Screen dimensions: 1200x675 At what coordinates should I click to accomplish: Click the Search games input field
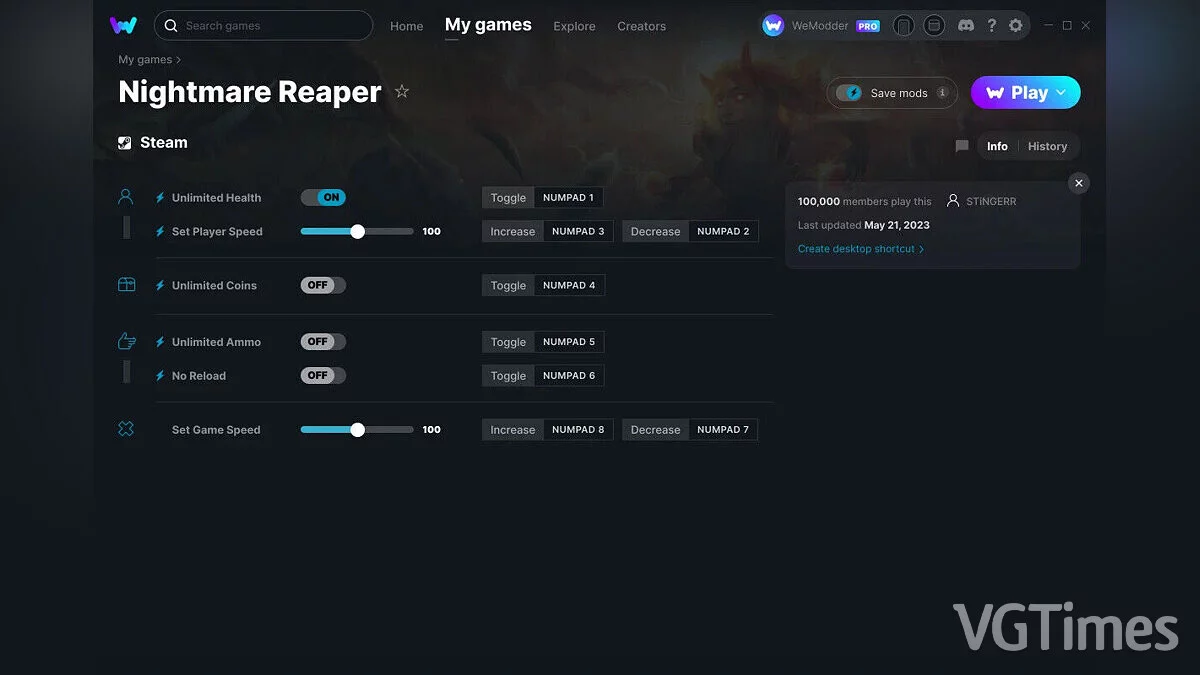[263, 26]
